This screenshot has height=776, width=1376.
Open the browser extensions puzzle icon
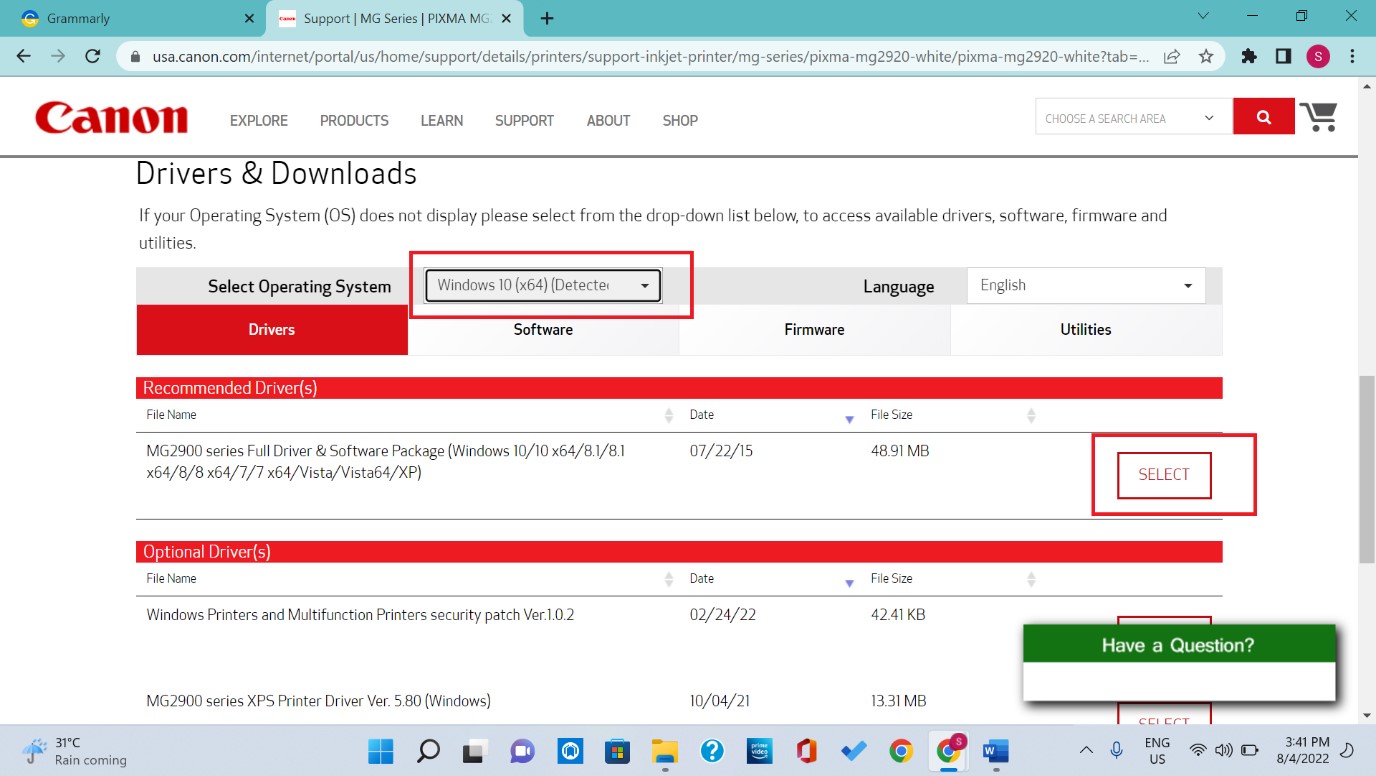tap(1249, 58)
